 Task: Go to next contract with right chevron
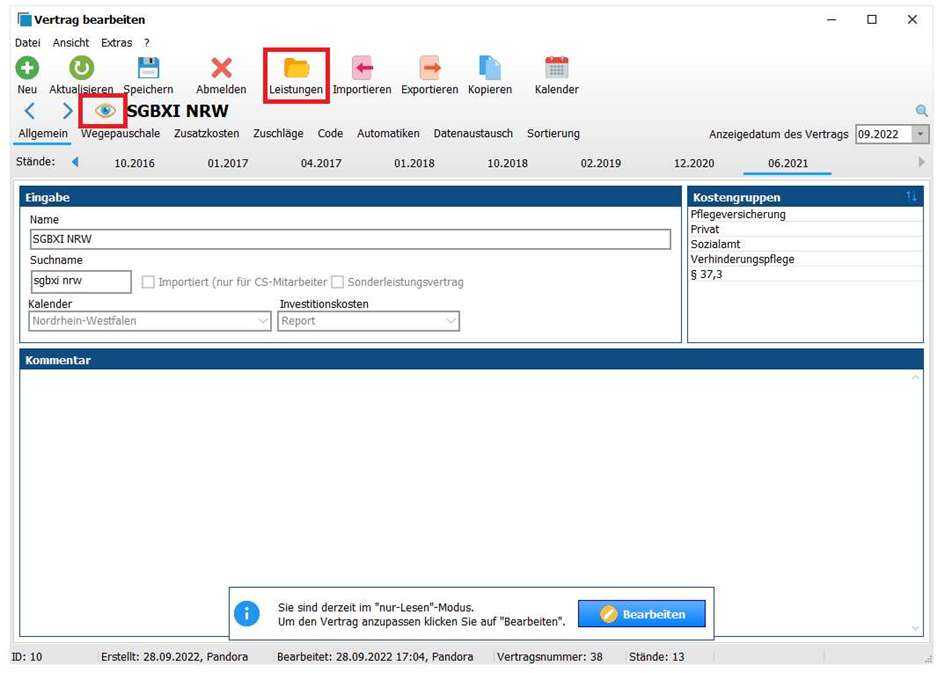(67, 111)
